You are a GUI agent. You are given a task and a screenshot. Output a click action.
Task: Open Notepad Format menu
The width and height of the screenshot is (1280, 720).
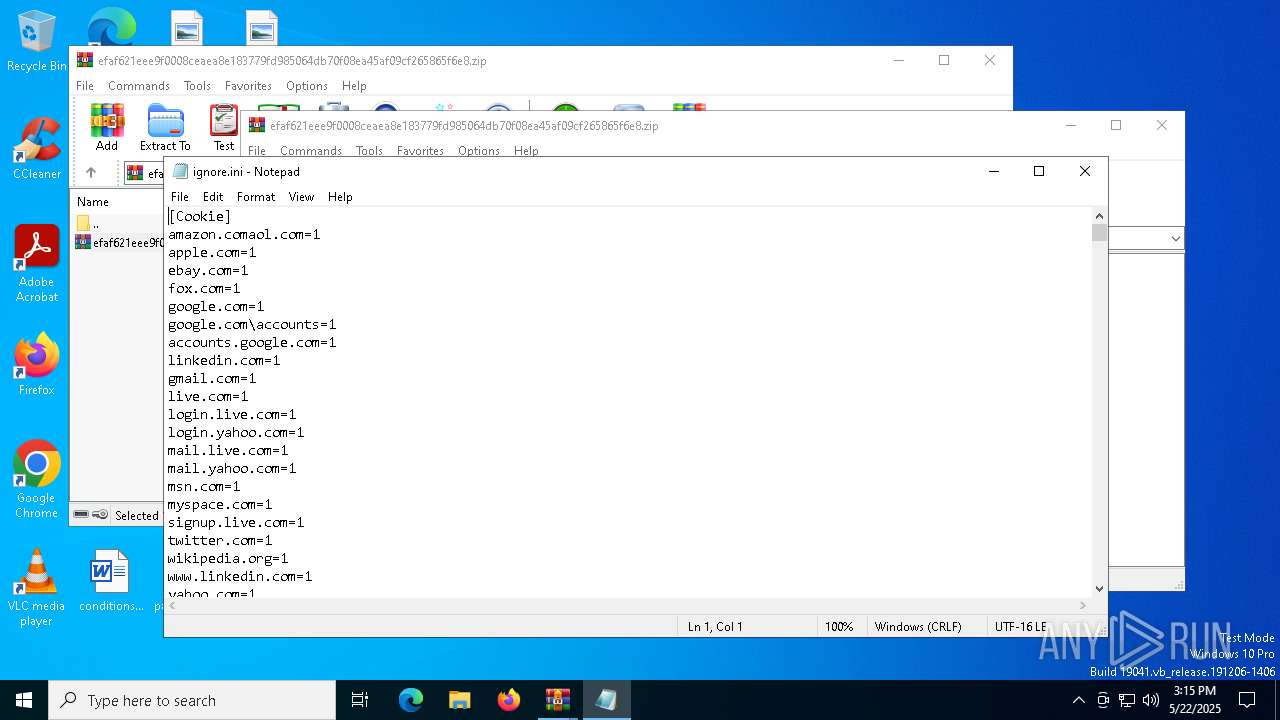[x=256, y=197]
